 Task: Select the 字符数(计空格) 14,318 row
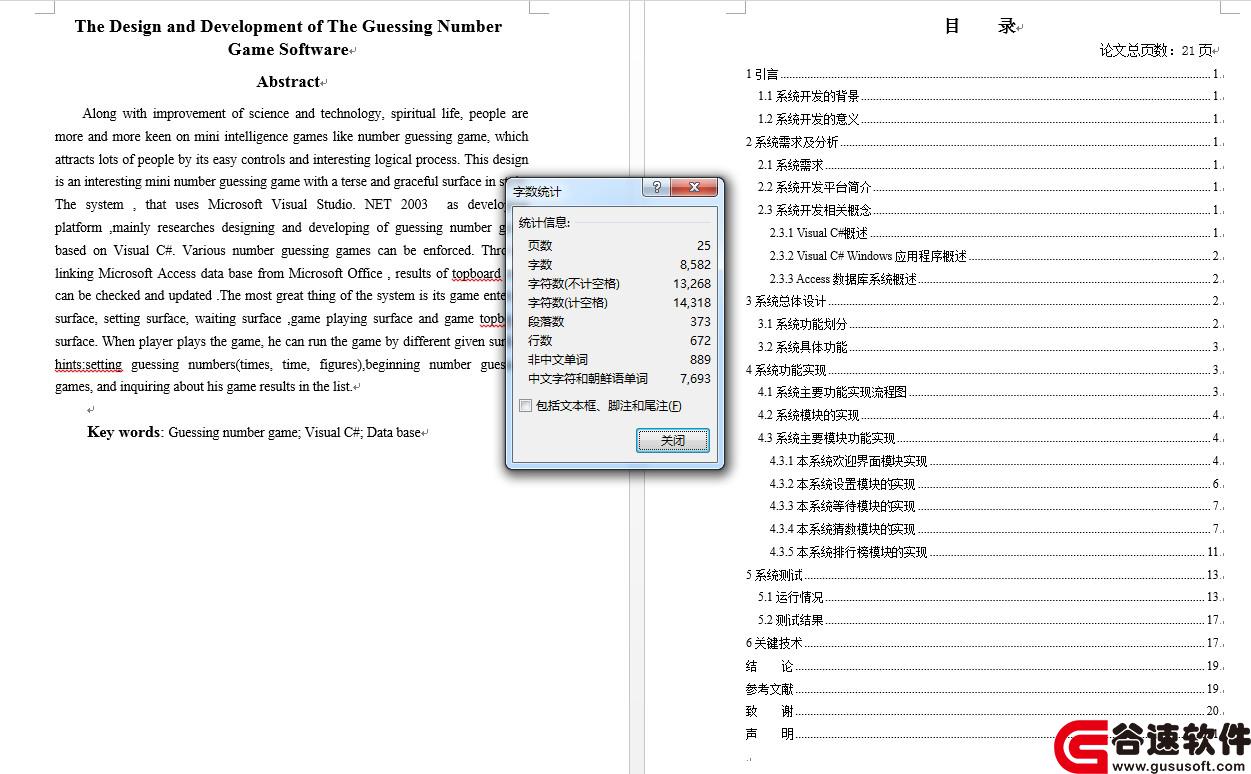tap(619, 302)
